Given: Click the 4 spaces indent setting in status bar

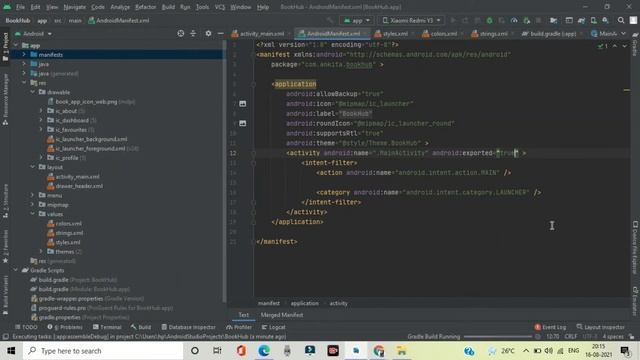Looking at the screenshot, I should [613, 337].
